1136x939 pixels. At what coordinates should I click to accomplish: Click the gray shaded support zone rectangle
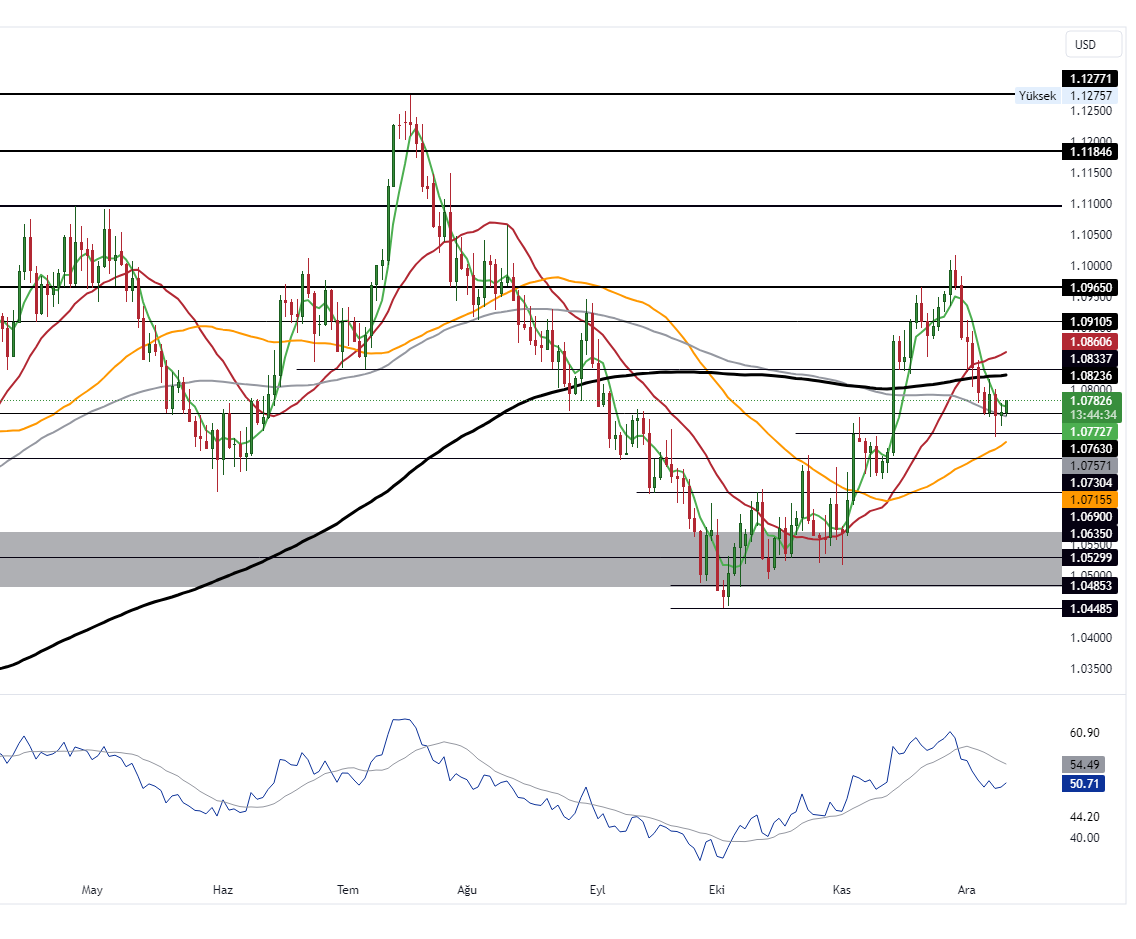pos(400,560)
